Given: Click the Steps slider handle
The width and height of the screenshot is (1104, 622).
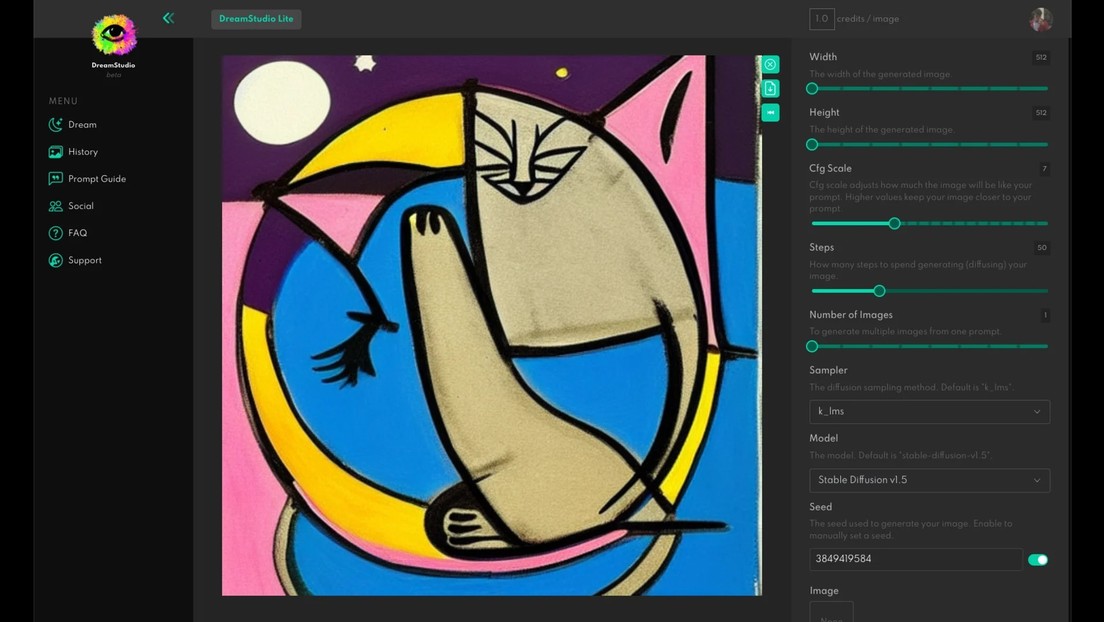Looking at the screenshot, I should [x=880, y=291].
